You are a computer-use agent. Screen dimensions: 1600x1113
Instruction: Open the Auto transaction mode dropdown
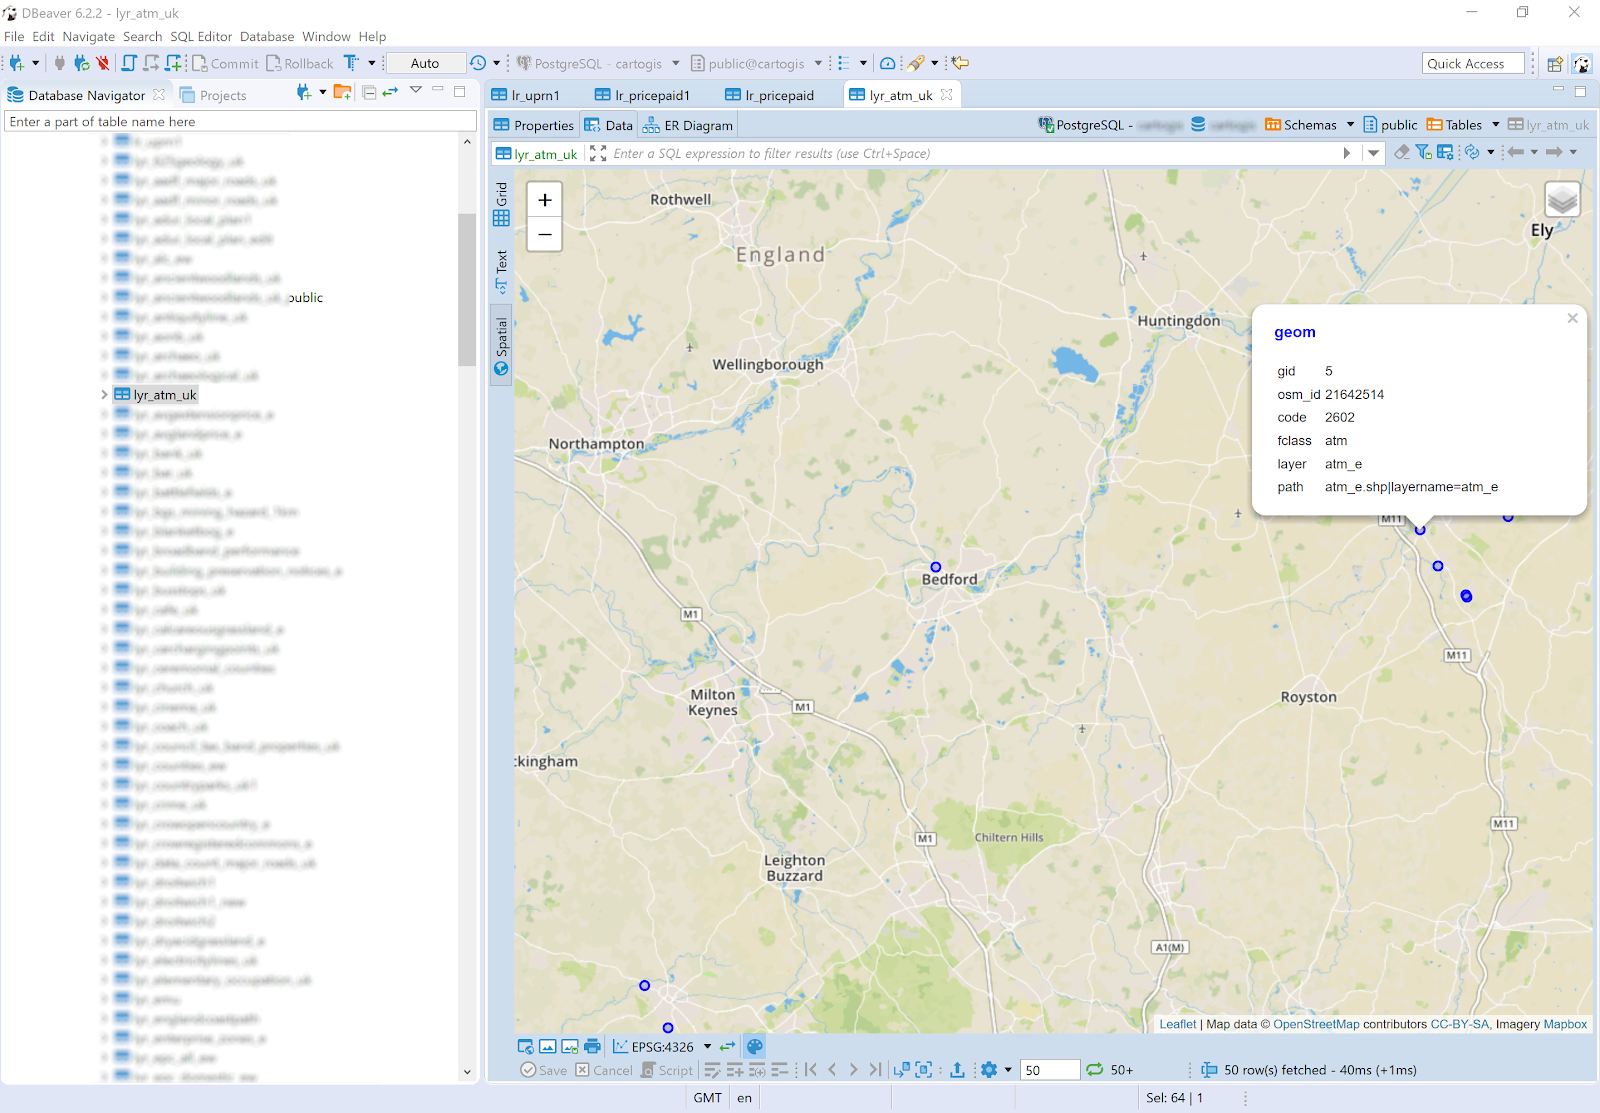[x=425, y=63]
